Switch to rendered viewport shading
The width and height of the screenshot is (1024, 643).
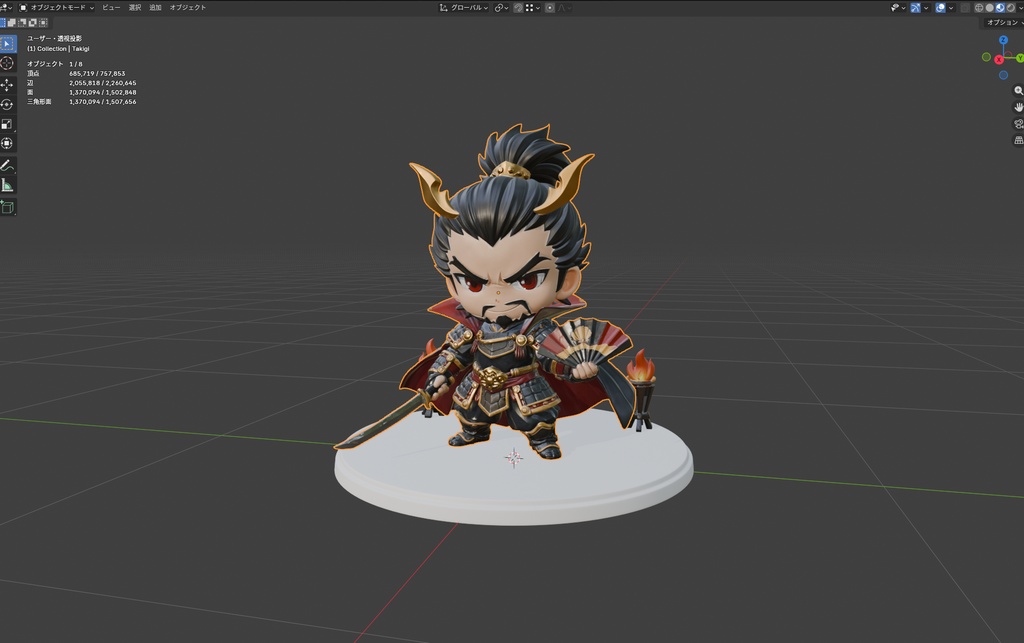click(x=1010, y=8)
